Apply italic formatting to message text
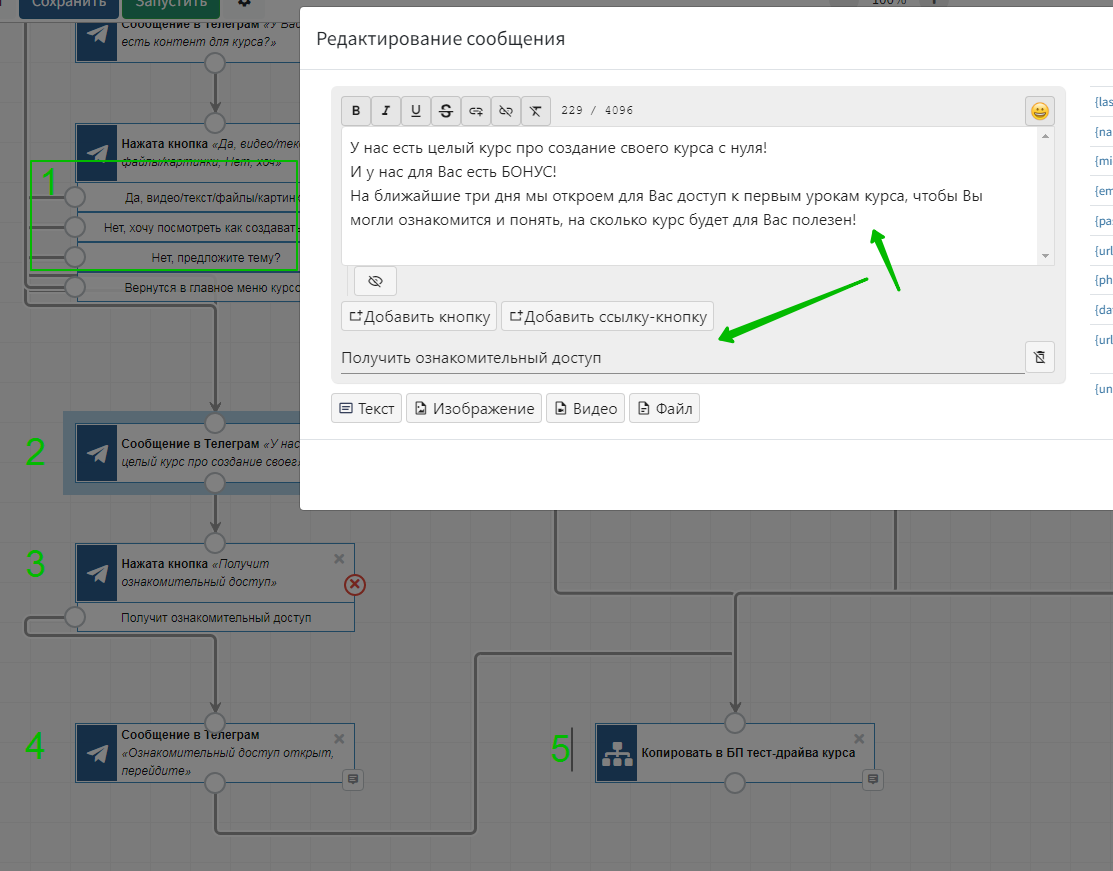Screen dimensions: 1113x871 point(386,111)
